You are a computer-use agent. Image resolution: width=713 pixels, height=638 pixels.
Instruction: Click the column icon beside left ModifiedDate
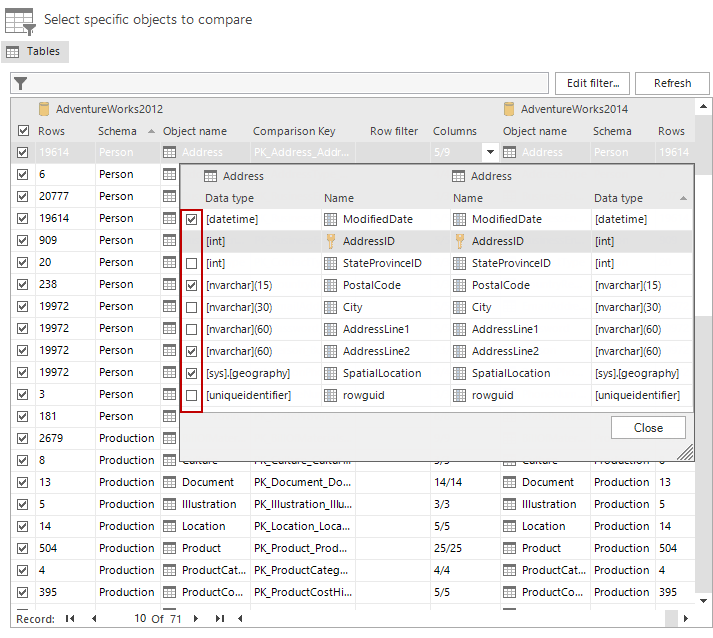pos(330,220)
